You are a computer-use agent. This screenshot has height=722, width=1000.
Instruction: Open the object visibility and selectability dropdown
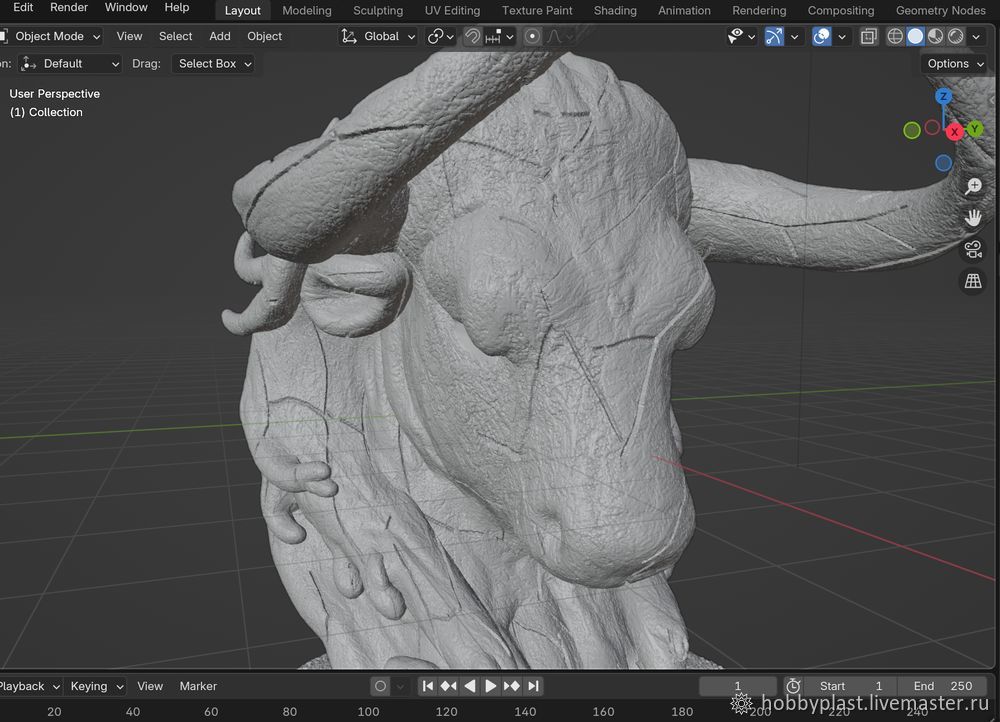click(741, 36)
